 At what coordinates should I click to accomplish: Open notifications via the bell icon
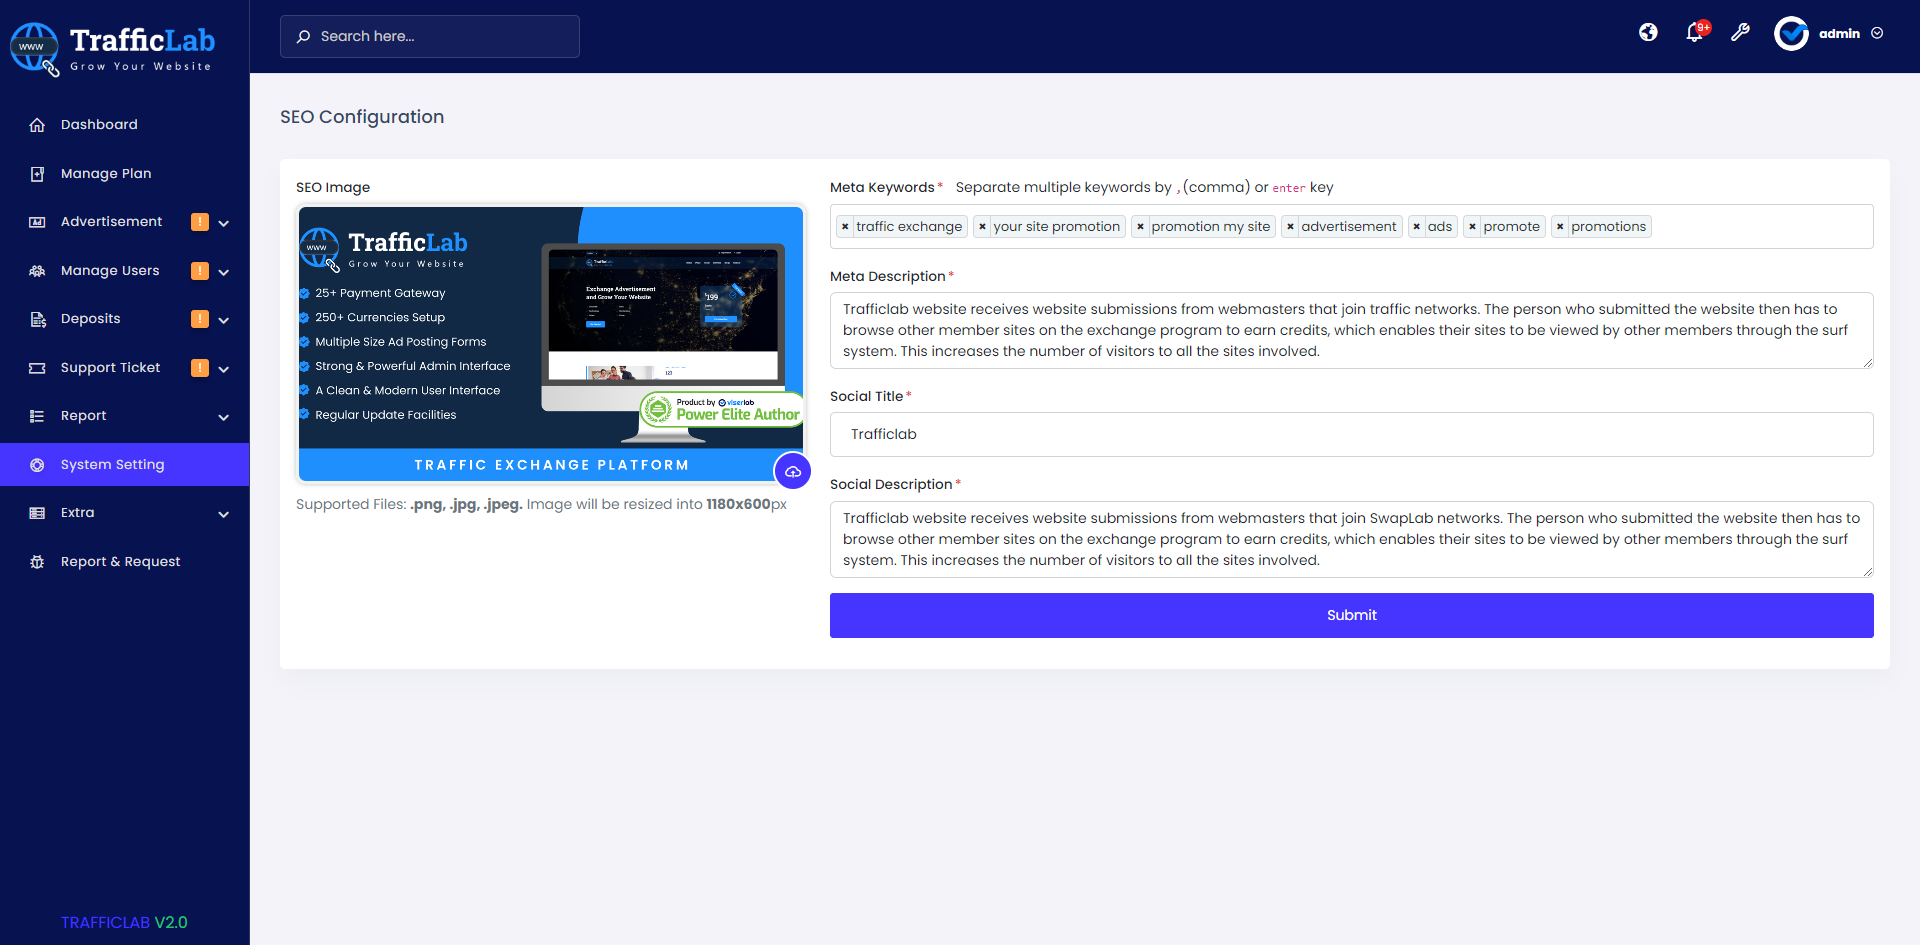[1694, 32]
